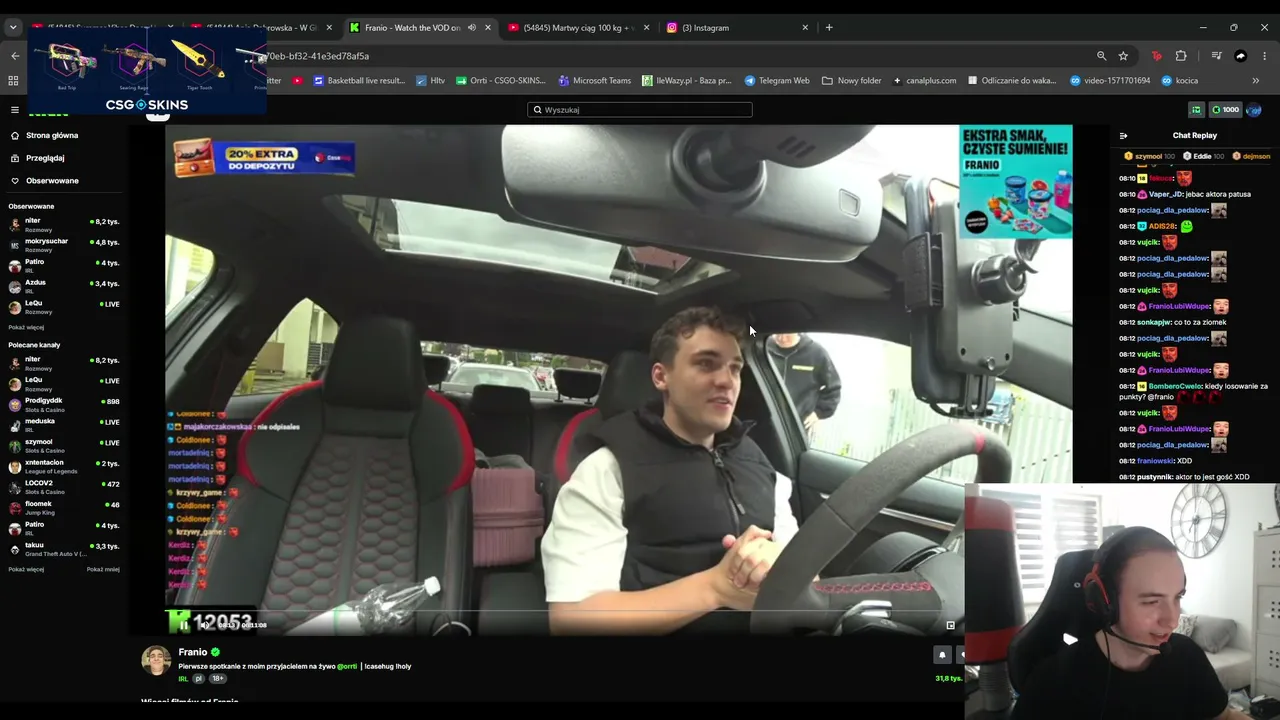Image resolution: width=1280 pixels, height=720 pixels.
Task: Open the Chrome three-dot menu
Action: click(1265, 56)
